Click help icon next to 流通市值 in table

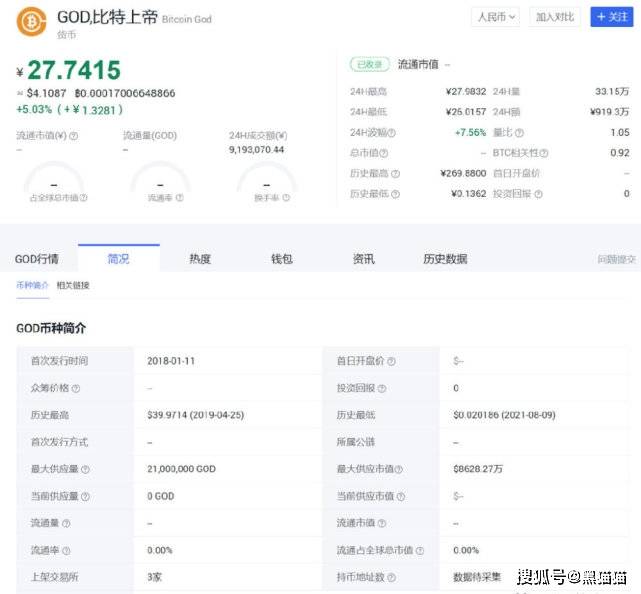click(x=382, y=523)
